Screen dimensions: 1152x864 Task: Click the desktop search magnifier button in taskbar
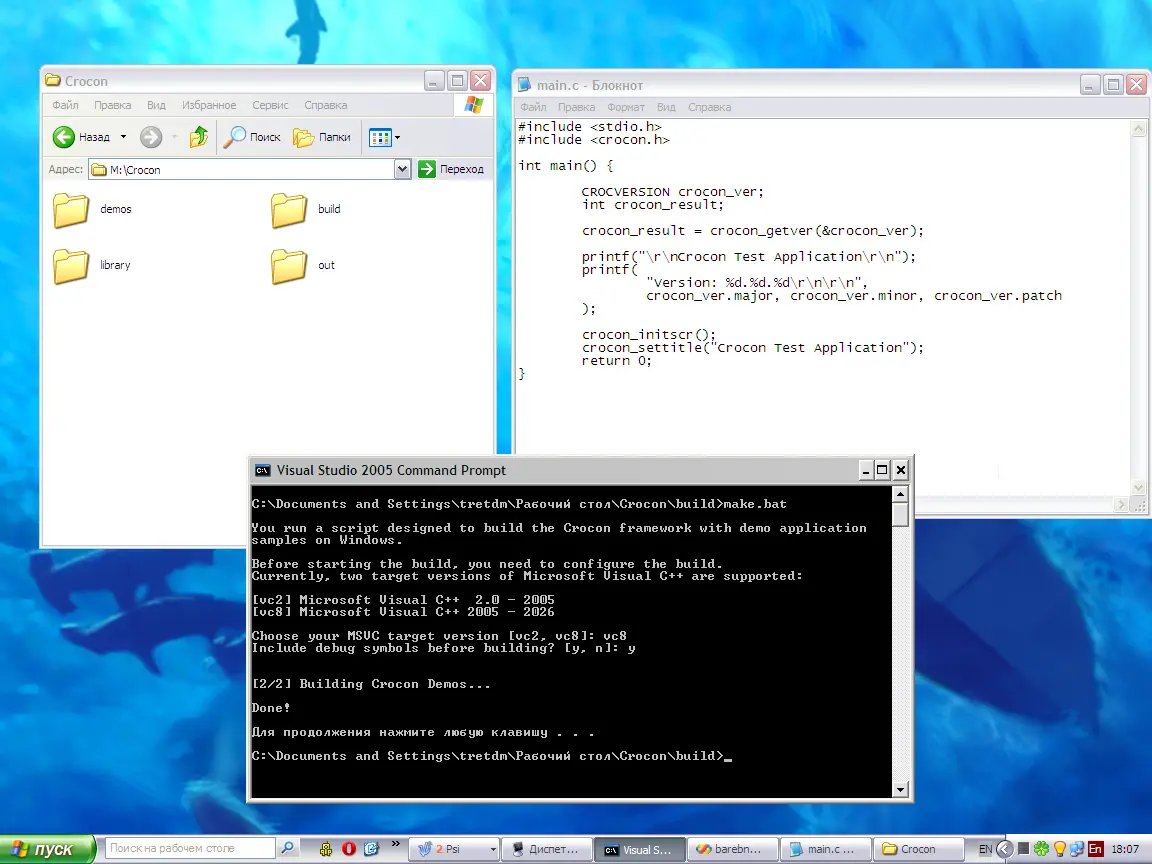click(287, 848)
